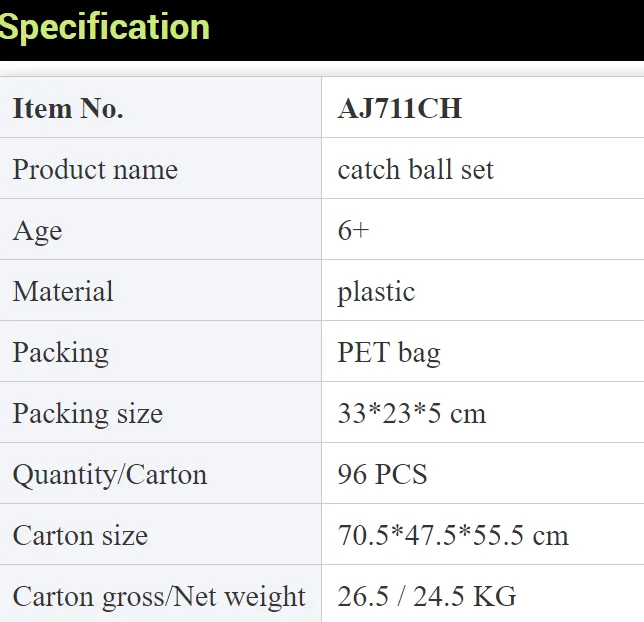Image resolution: width=644 pixels, height=622 pixels.
Task: Click the Carton size label
Action: tap(80, 535)
